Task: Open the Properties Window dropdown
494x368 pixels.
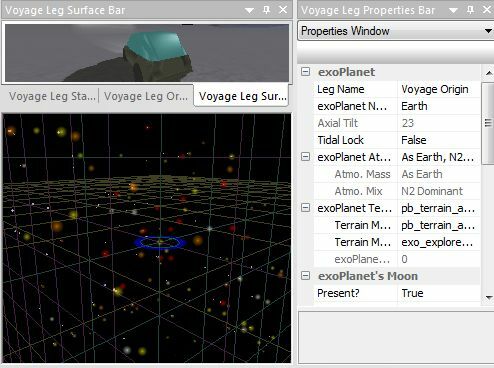Action: click(x=488, y=31)
